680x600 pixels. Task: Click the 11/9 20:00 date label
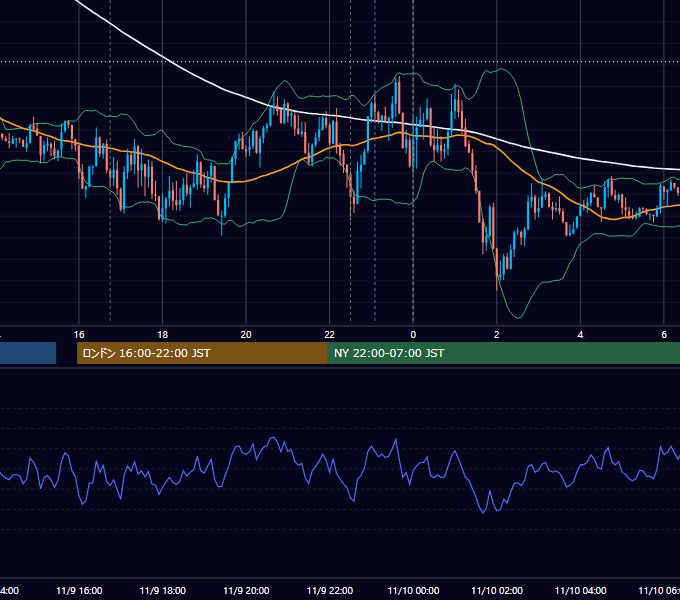(246, 590)
